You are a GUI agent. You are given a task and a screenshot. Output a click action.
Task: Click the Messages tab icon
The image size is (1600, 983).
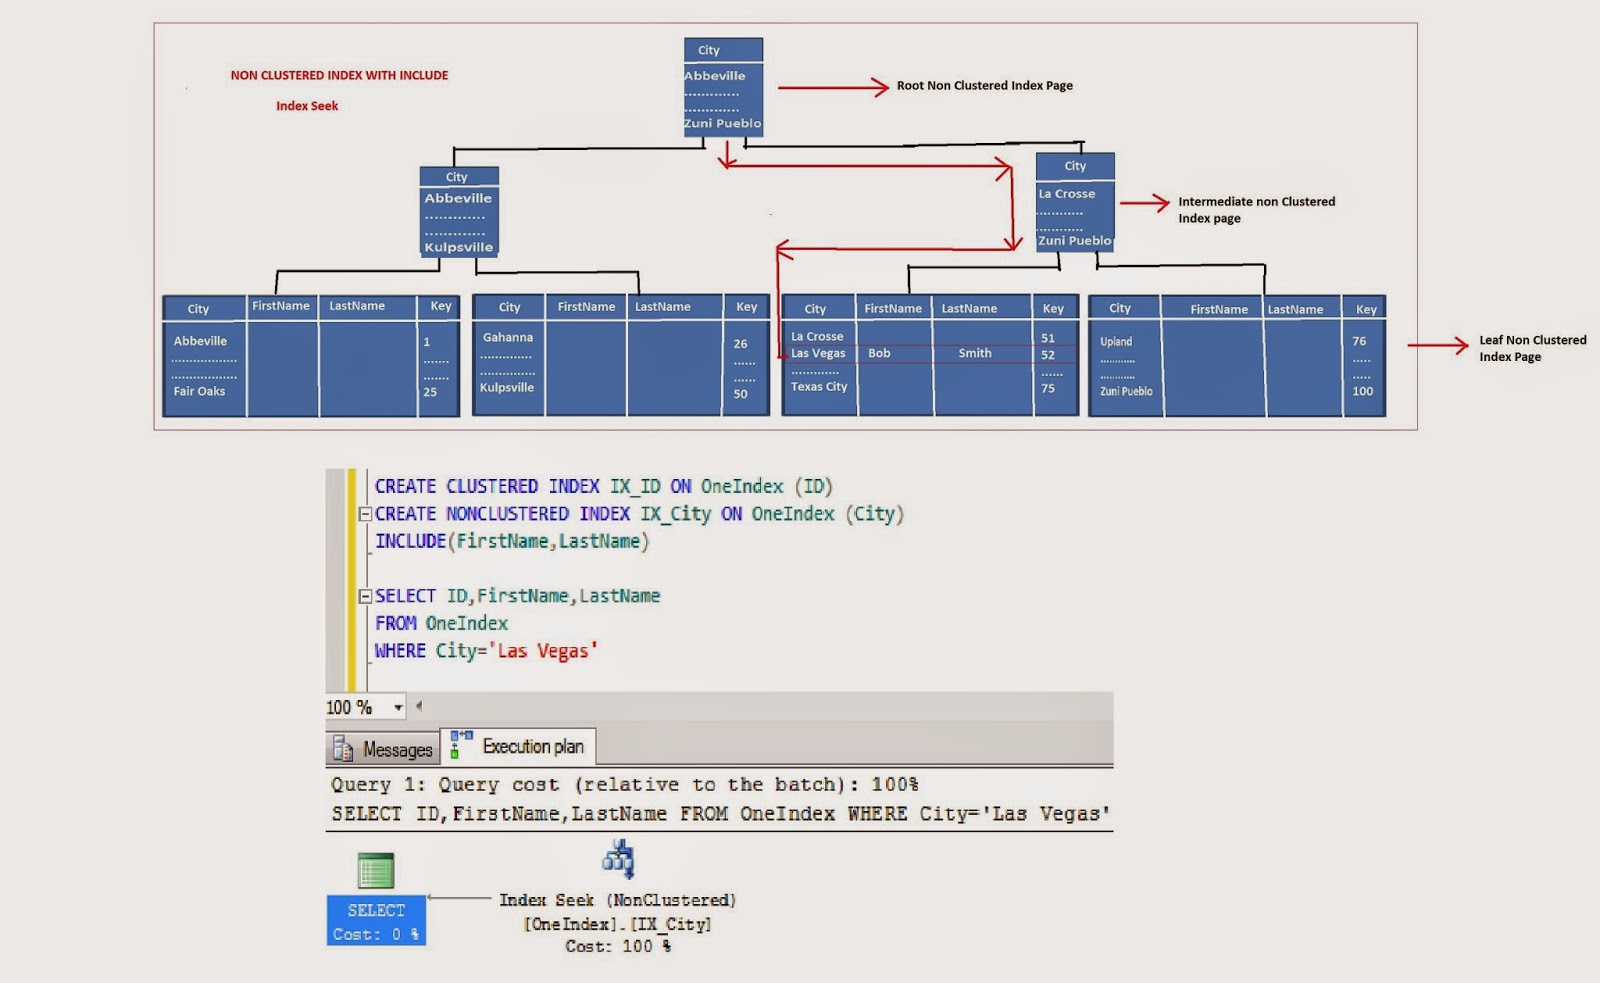click(341, 748)
